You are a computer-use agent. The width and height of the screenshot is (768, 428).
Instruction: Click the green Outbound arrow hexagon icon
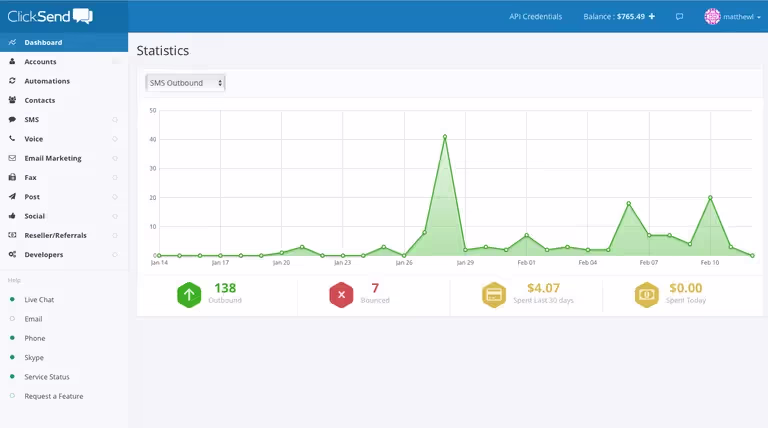[190, 294]
